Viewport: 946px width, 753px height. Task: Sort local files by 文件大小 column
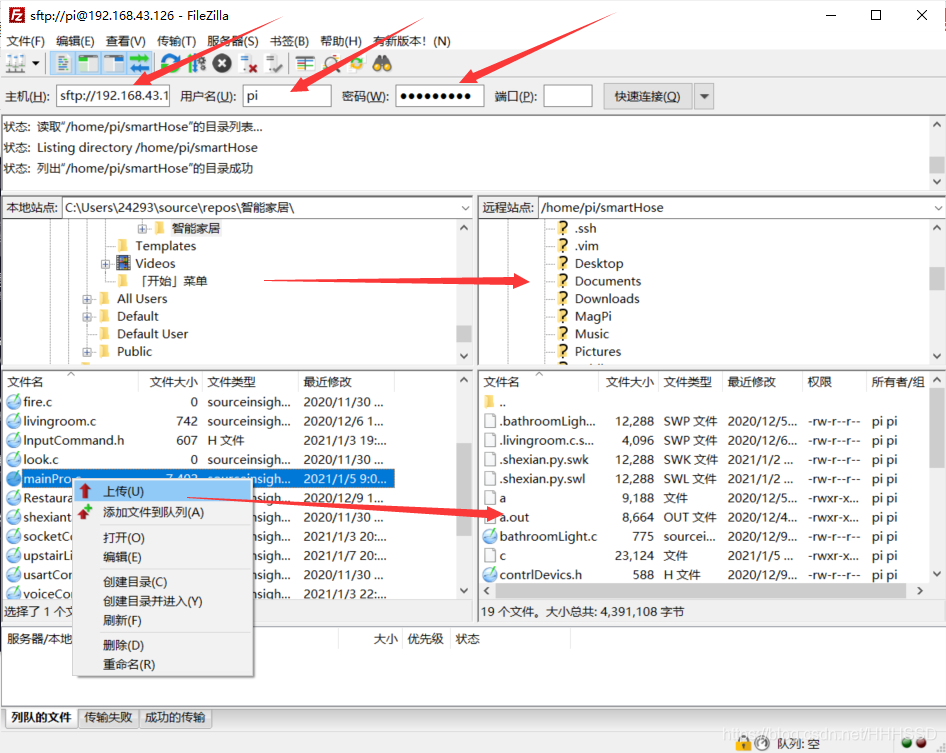click(x=173, y=382)
